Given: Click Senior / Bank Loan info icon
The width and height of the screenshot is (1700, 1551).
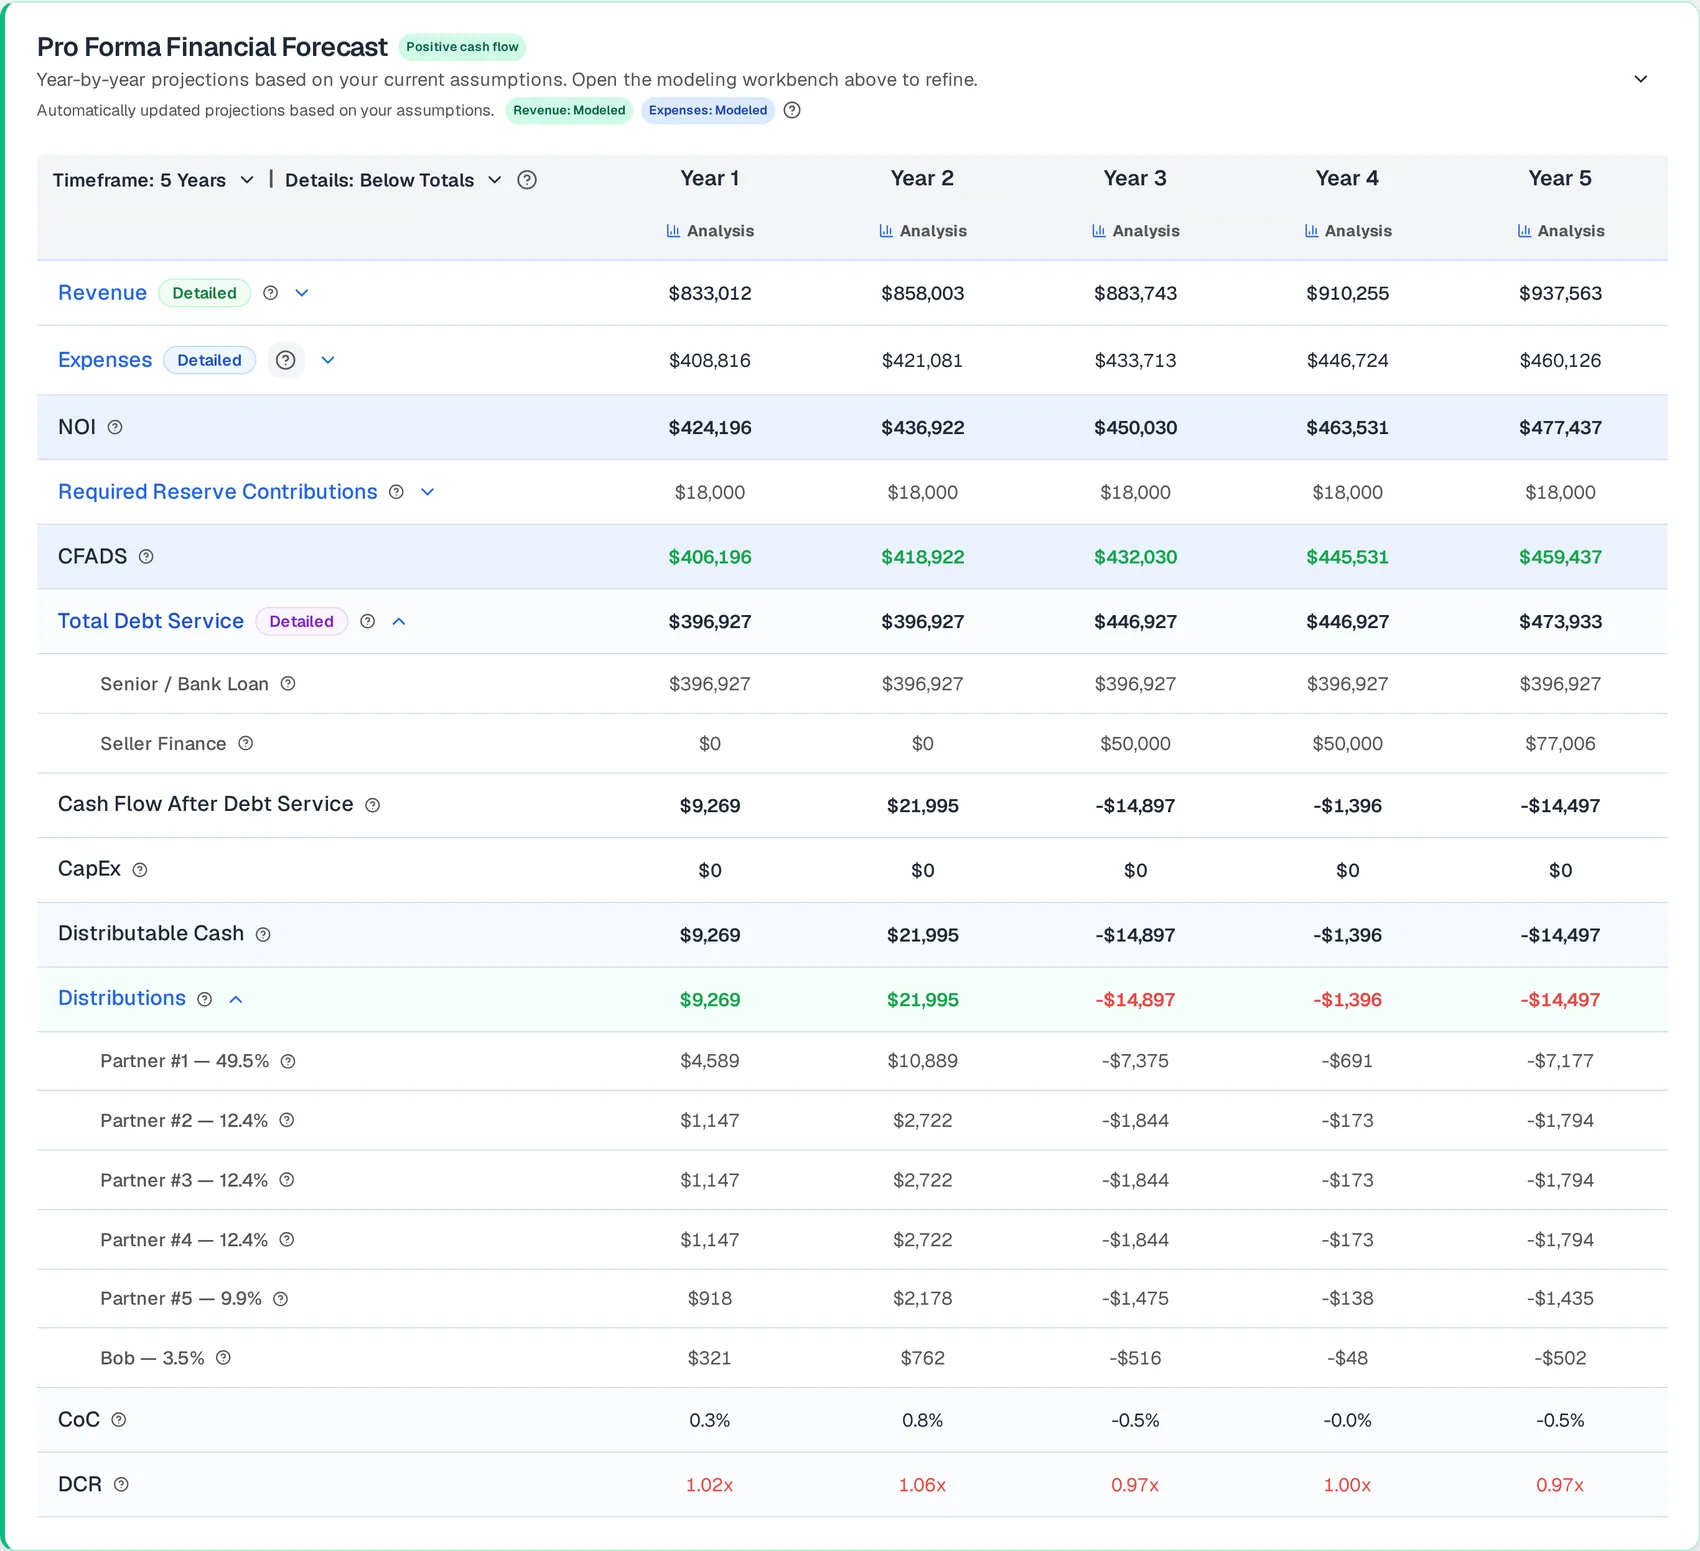Looking at the screenshot, I should click(288, 684).
